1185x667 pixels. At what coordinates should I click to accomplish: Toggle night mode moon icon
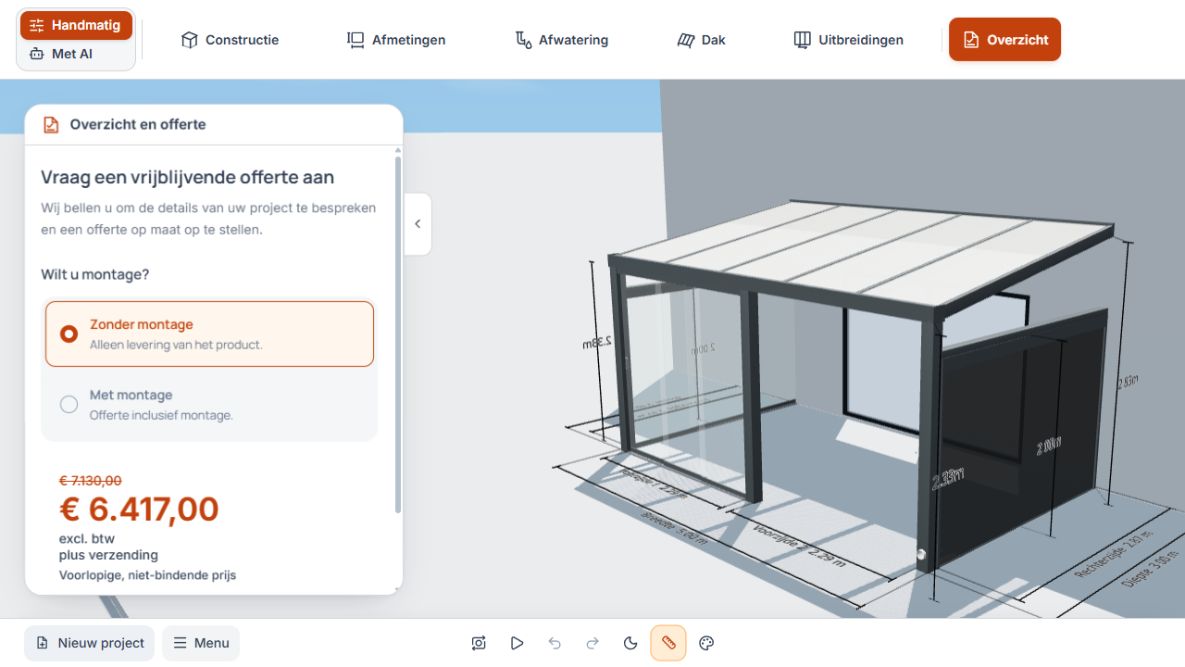[x=630, y=643]
